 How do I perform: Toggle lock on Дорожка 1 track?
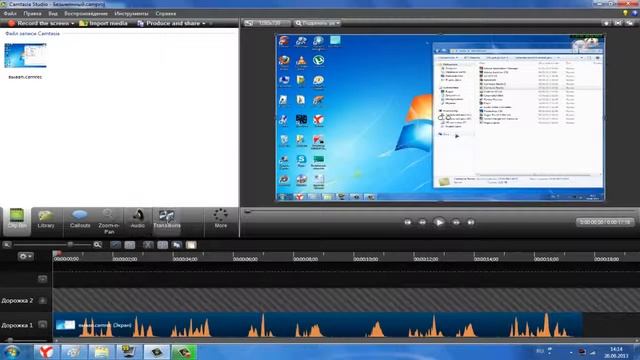click(x=42, y=325)
